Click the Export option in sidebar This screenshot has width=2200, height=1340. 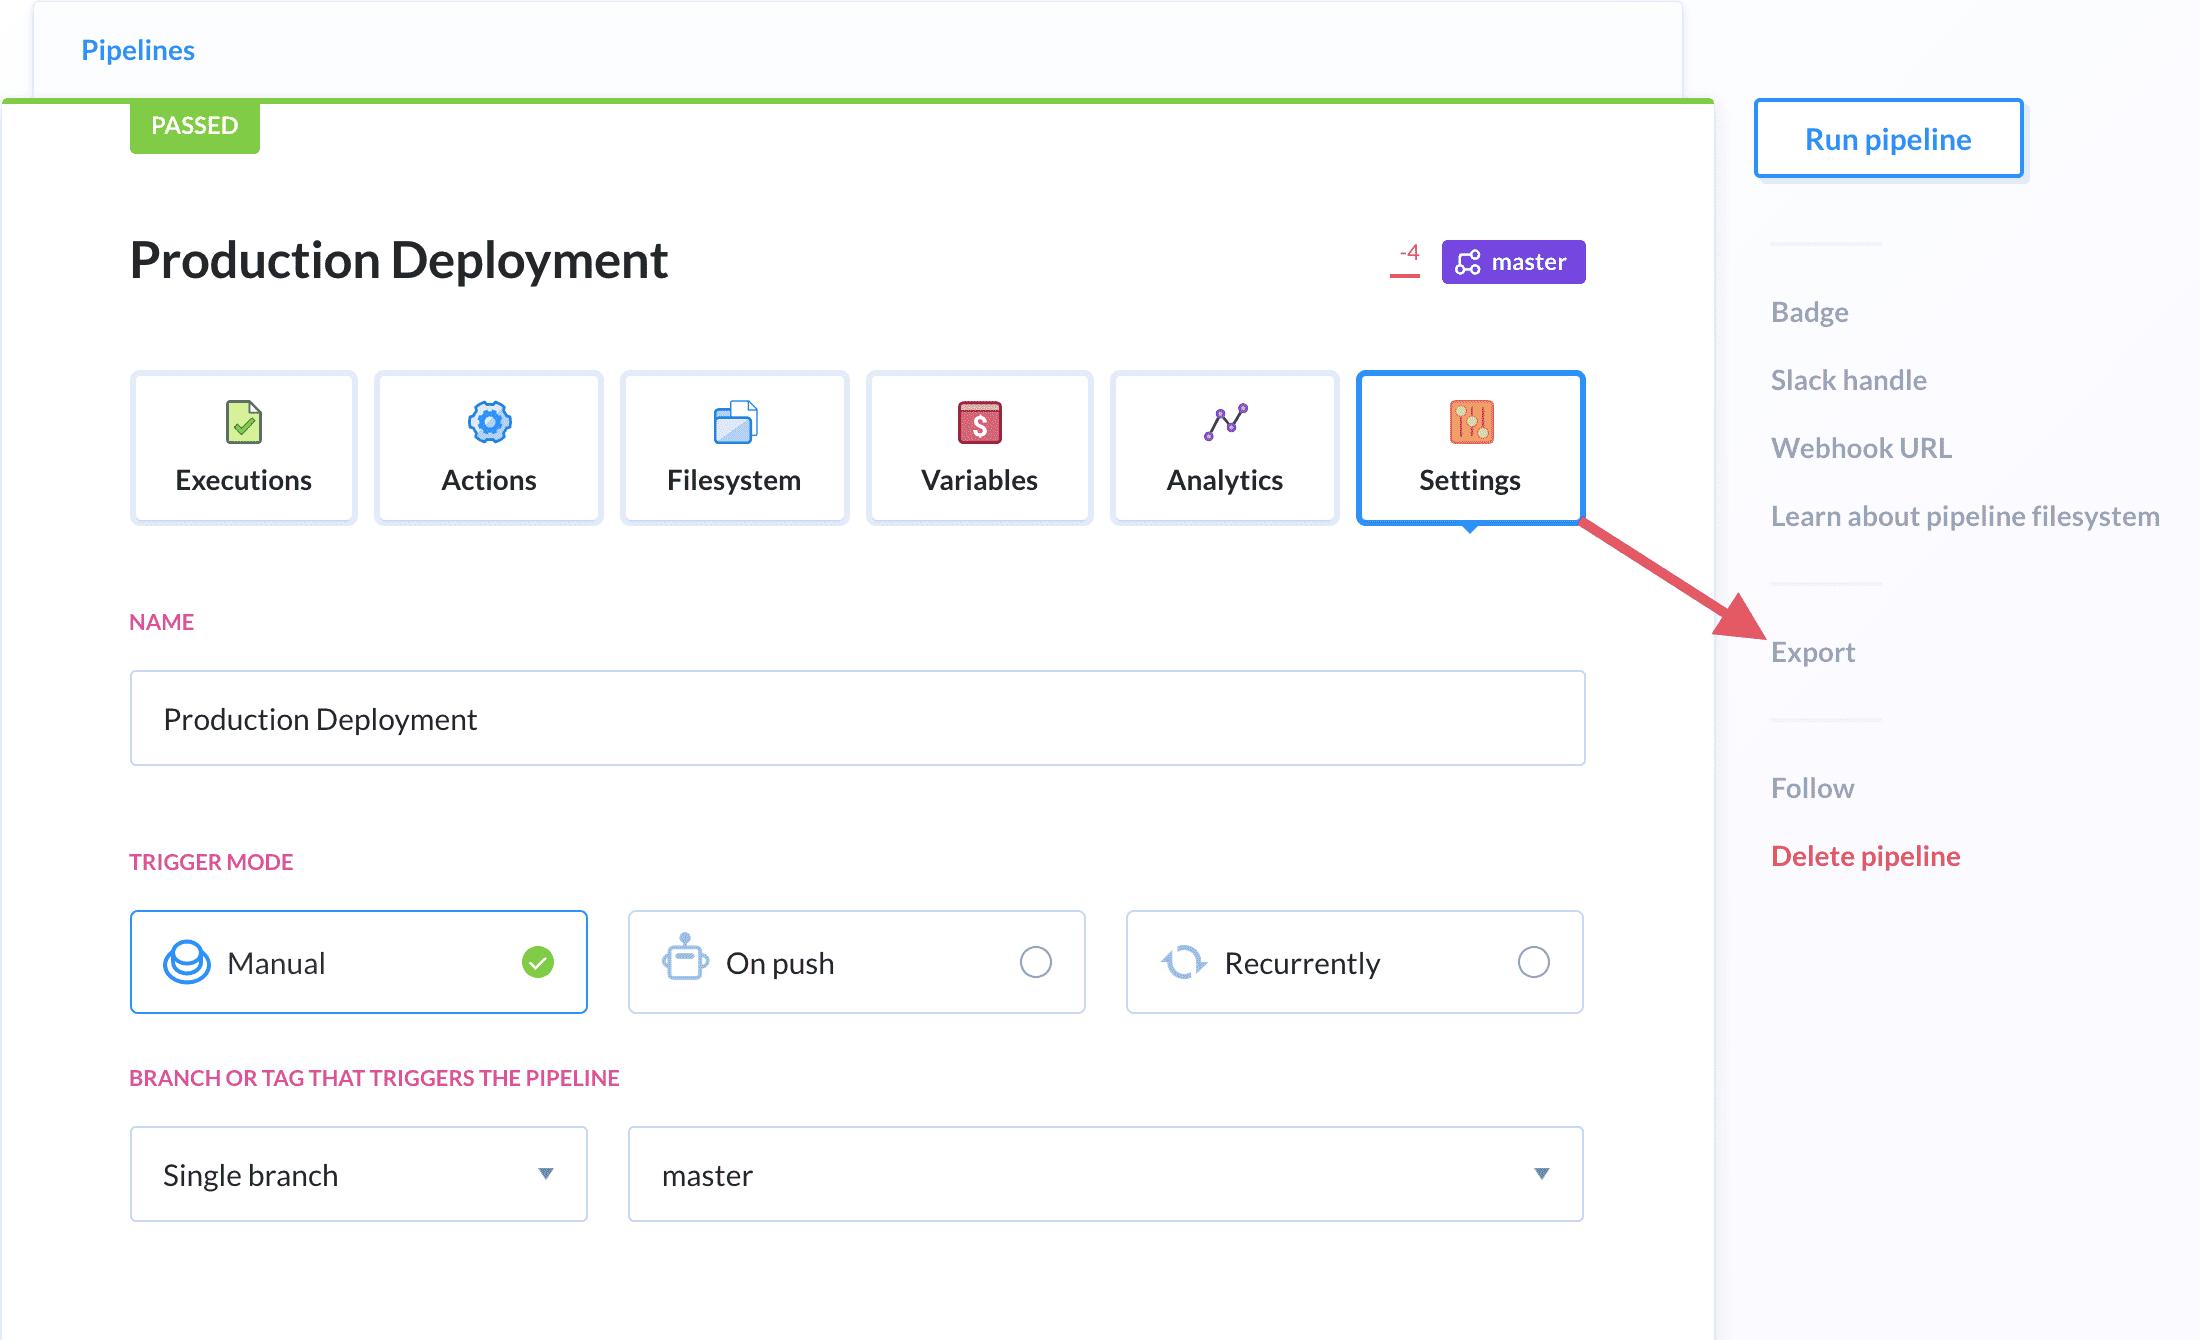click(x=1810, y=650)
